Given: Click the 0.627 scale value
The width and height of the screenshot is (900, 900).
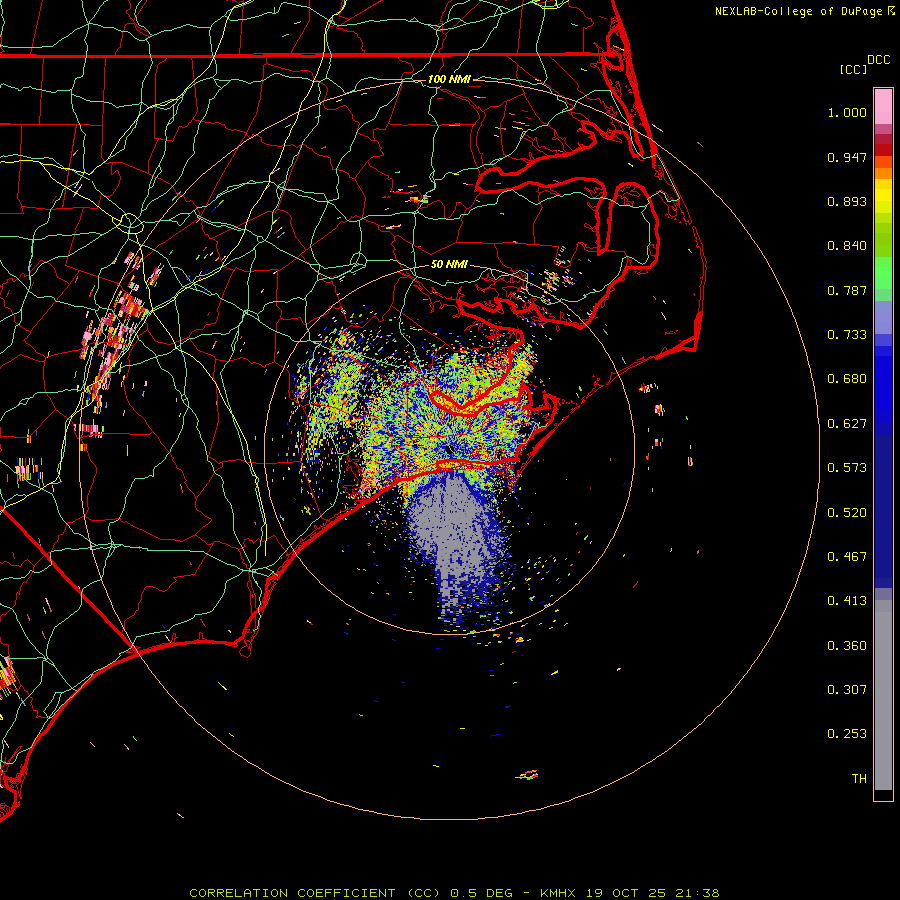Looking at the screenshot, I should tap(847, 424).
